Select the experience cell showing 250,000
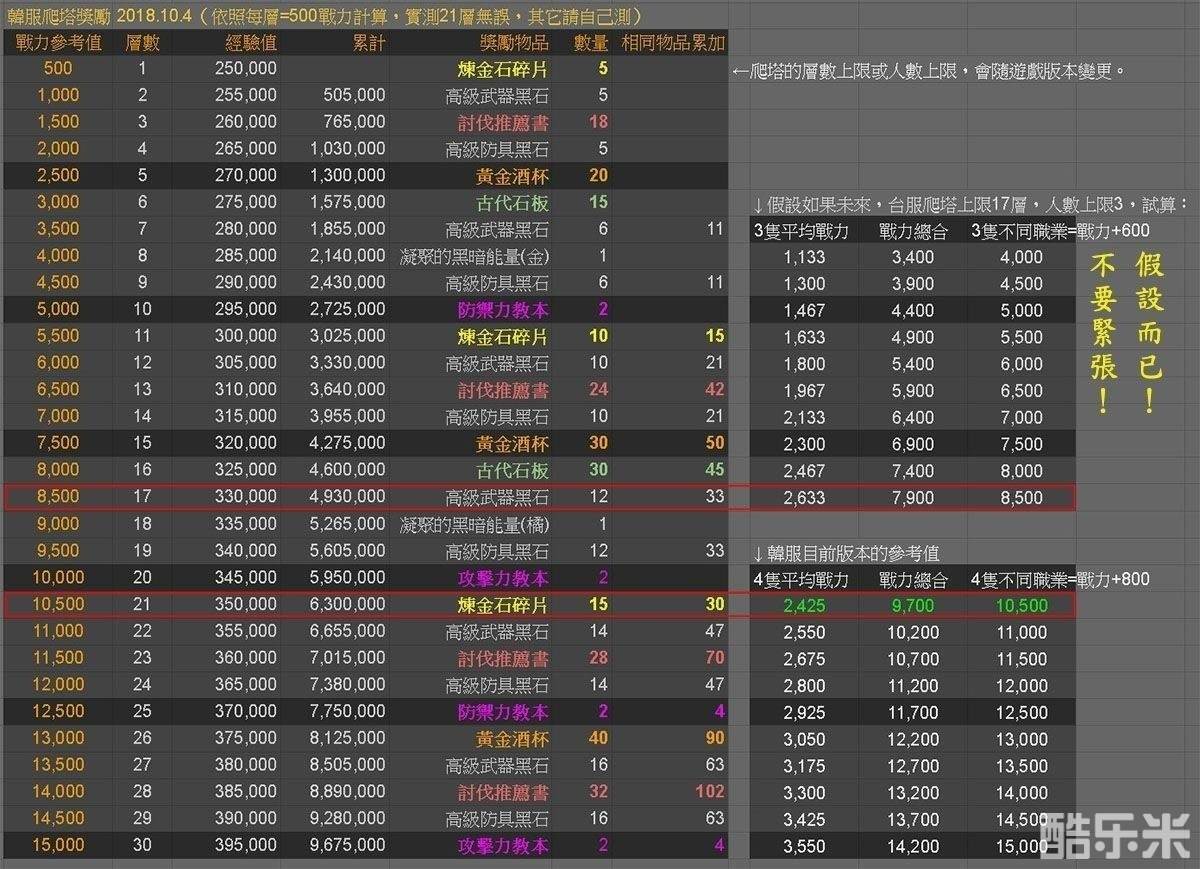 click(x=246, y=69)
